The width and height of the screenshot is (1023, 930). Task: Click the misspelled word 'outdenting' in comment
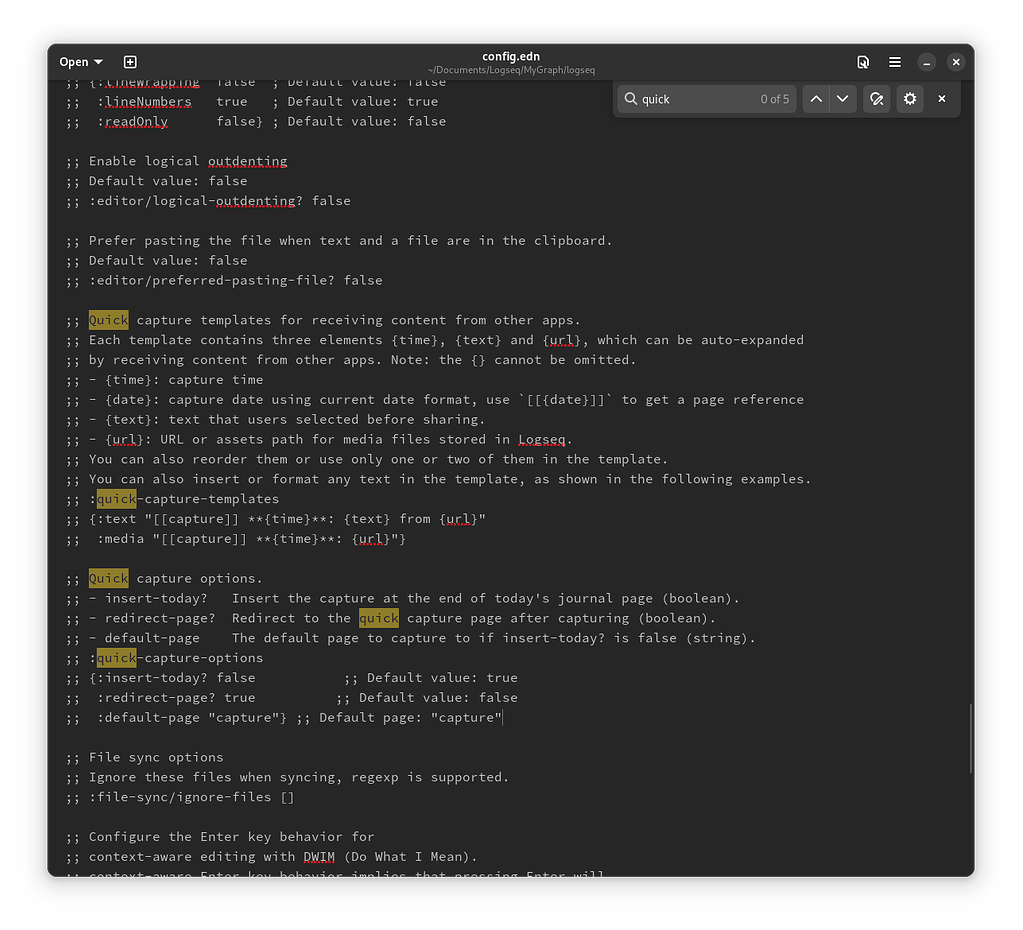[x=247, y=161]
